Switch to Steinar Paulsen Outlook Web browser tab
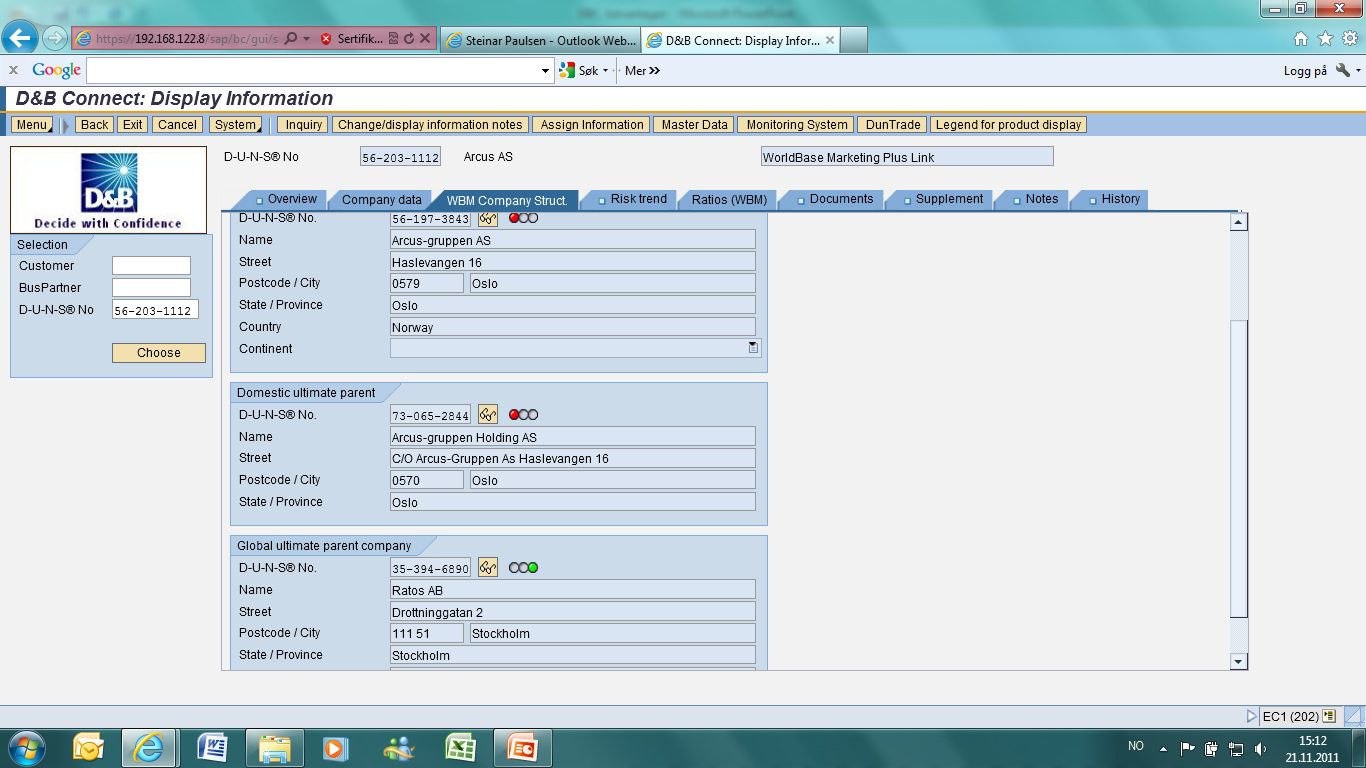This screenshot has width=1366, height=768. (x=540, y=40)
